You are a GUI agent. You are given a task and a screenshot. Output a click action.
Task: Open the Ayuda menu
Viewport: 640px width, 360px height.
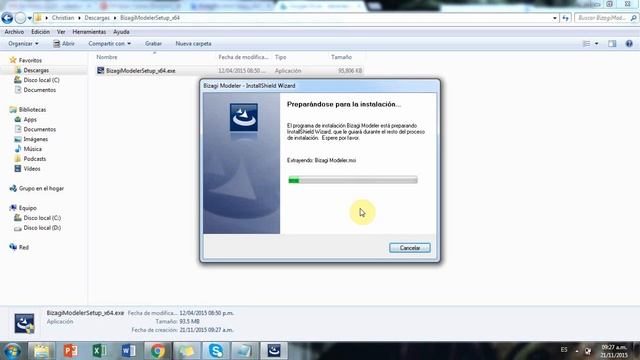121,31
